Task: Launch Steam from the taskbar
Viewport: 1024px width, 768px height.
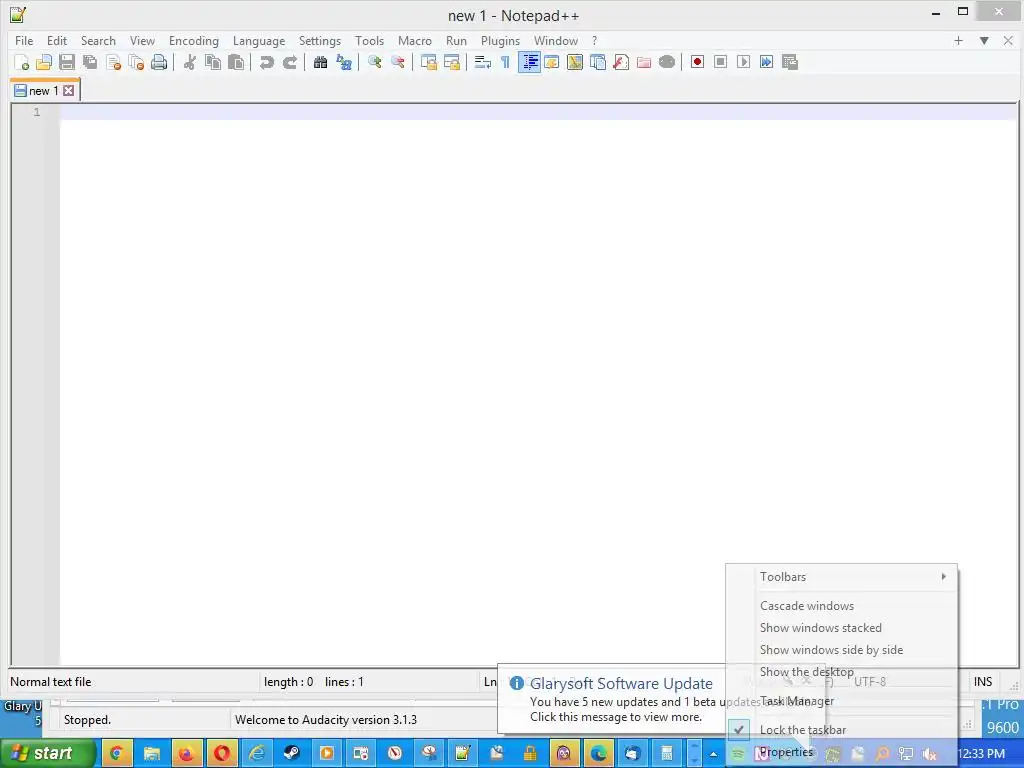Action: 291,754
